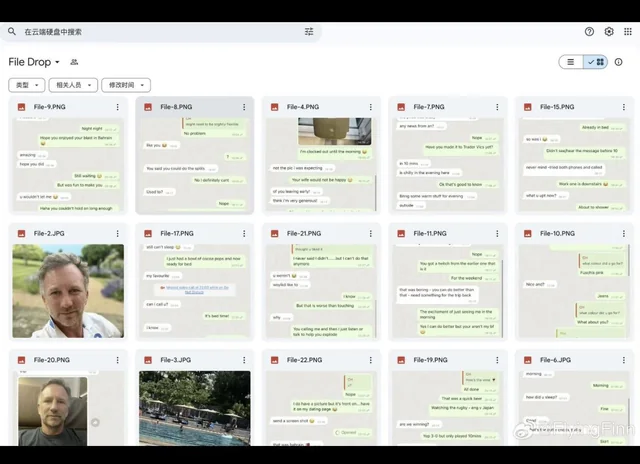The height and width of the screenshot is (464, 640).
Task: Show folder details info icon
Action: point(619,62)
